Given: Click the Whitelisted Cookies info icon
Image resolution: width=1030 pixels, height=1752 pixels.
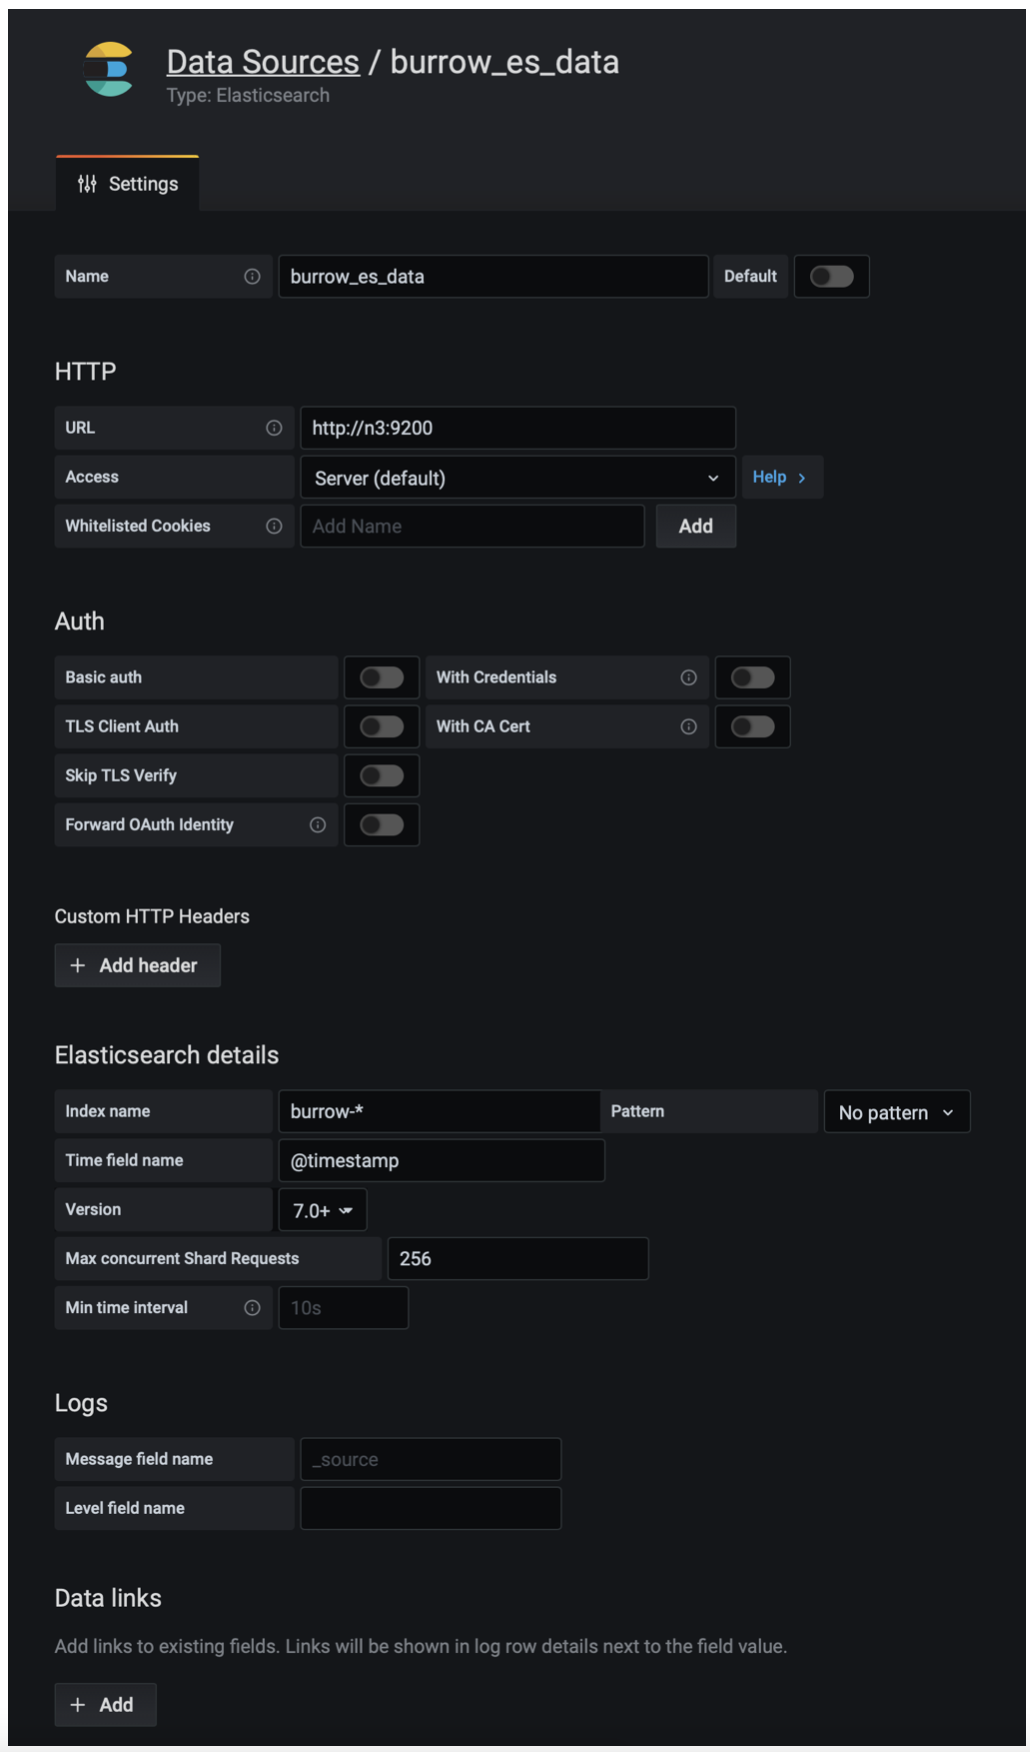Looking at the screenshot, I should coord(274,526).
